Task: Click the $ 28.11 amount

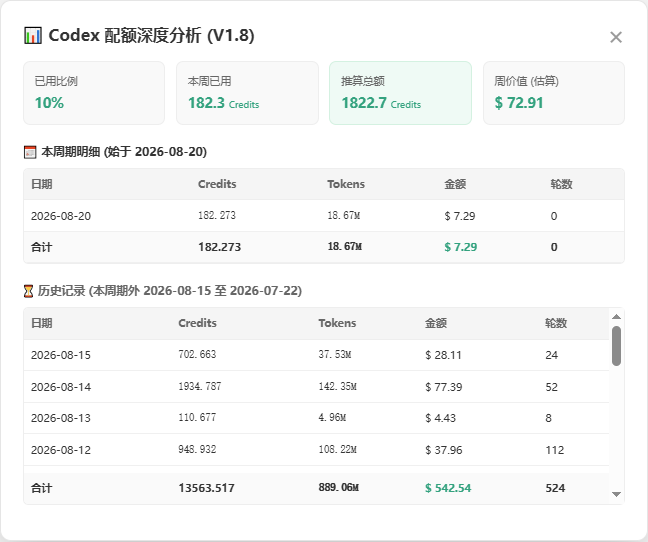Action: [x=443, y=355]
